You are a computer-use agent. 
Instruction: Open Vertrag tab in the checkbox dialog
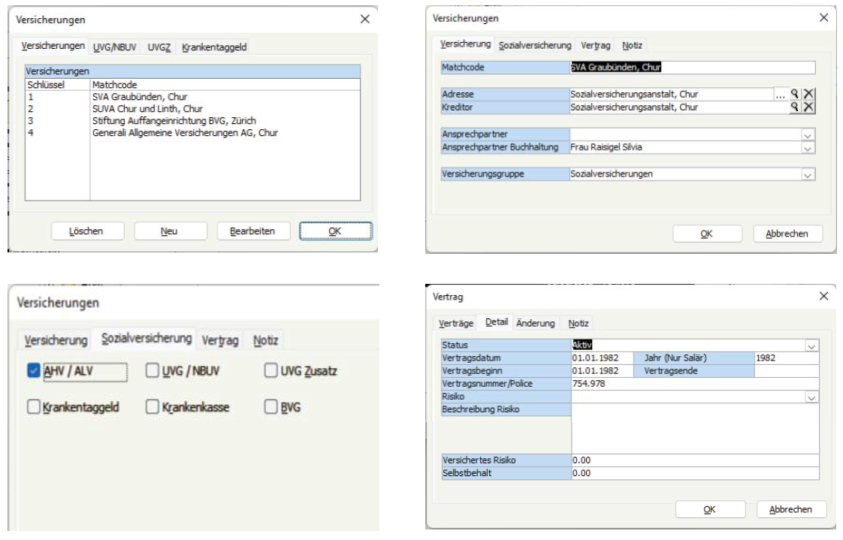point(220,340)
